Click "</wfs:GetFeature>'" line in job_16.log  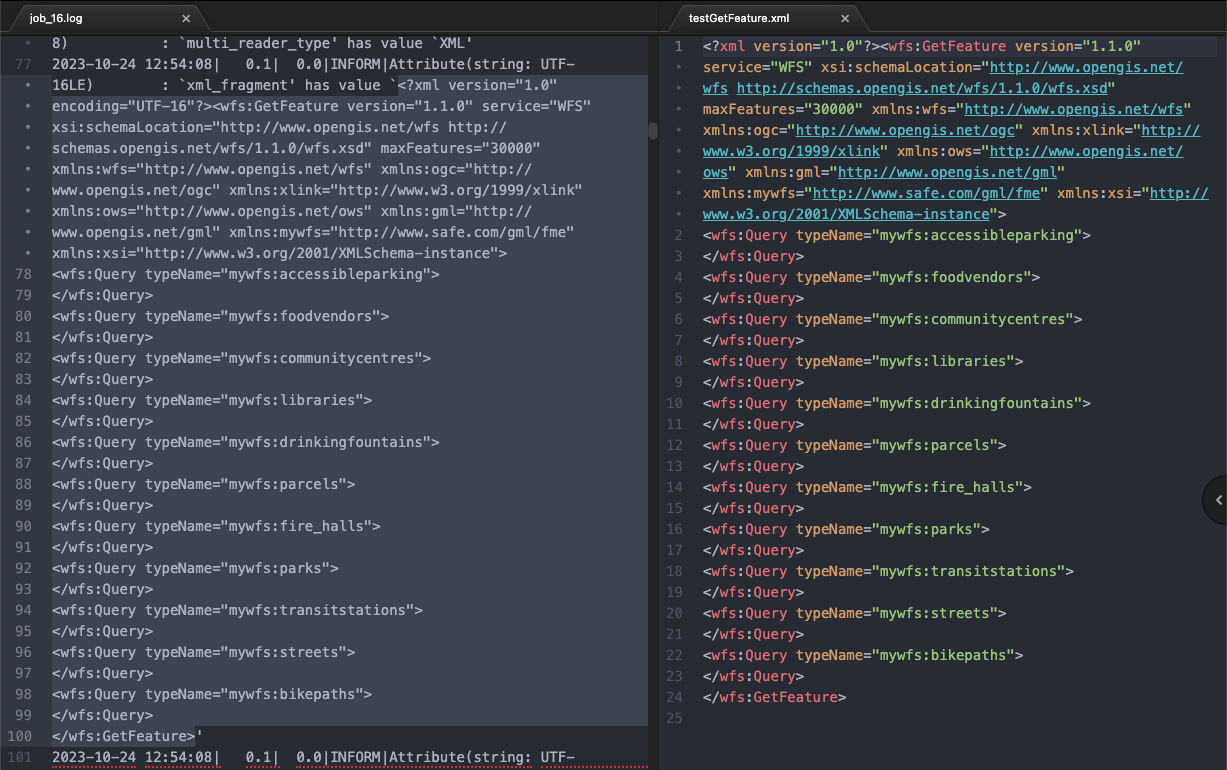pos(128,736)
